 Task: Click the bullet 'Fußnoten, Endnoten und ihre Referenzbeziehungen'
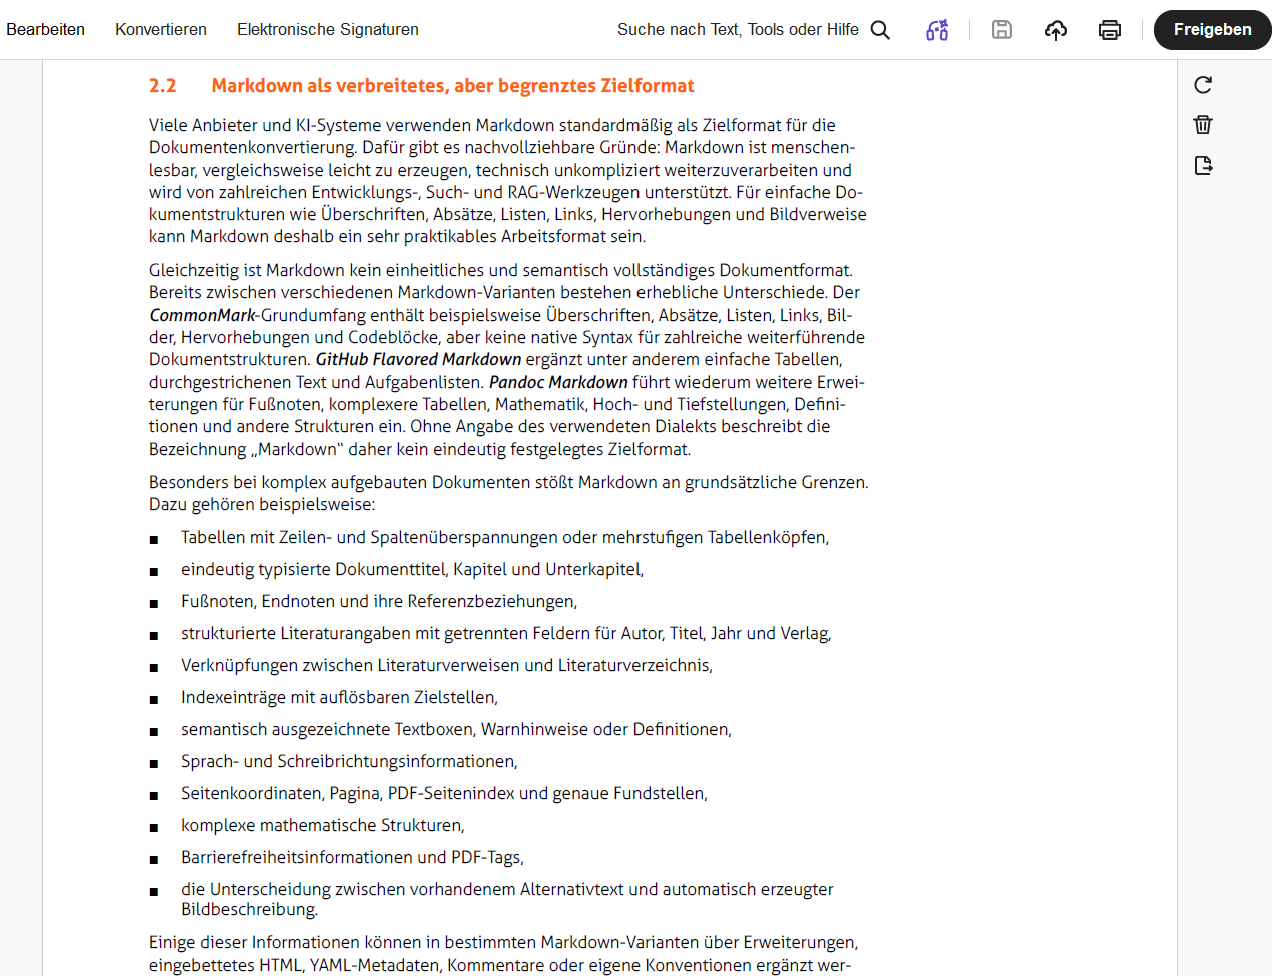pos(379,601)
